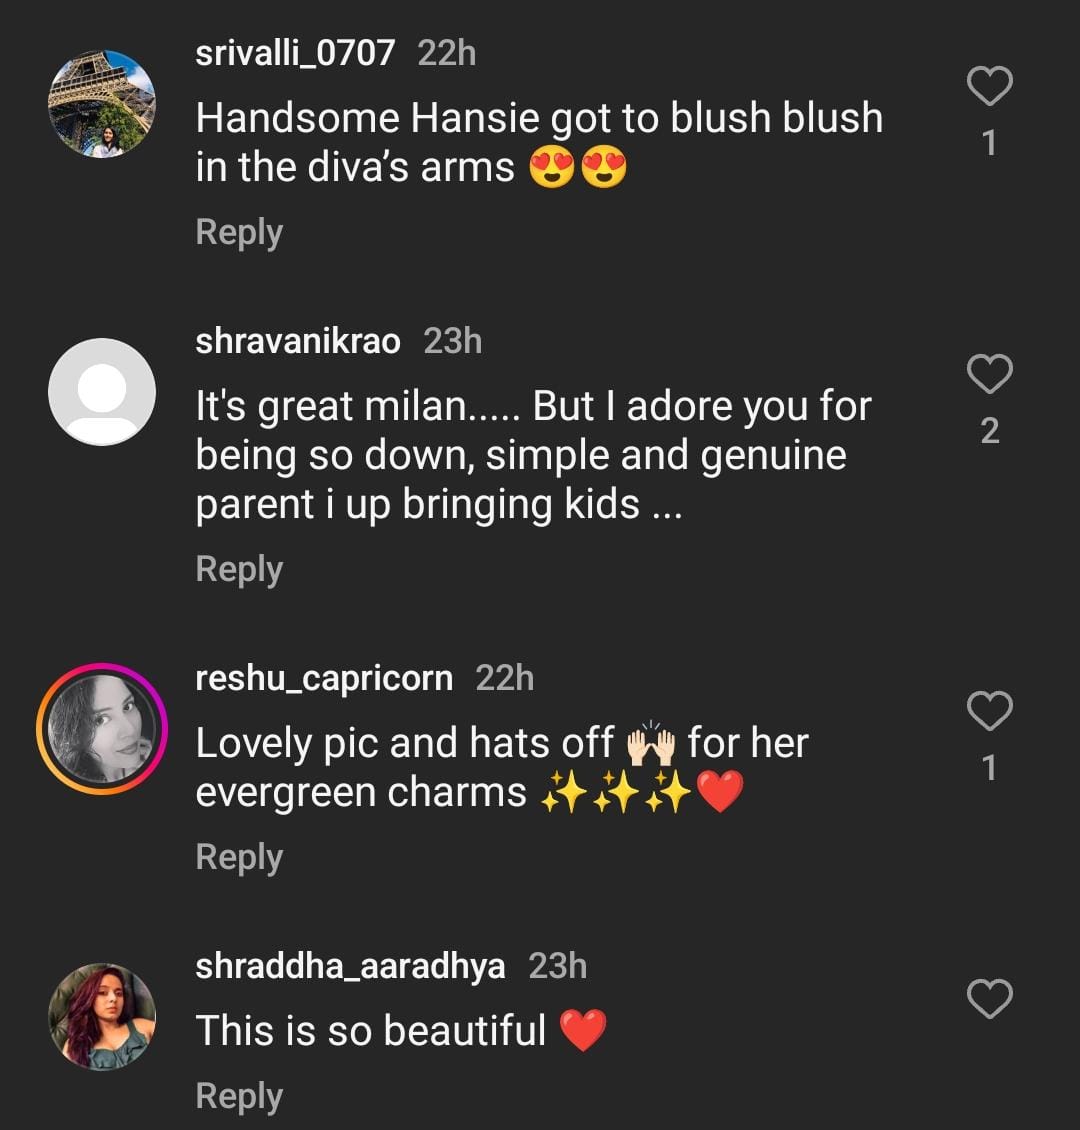Heart shraddha_aaradhya's comment
Image resolution: width=1080 pixels, height=1130 pixels.
point(990,999)
